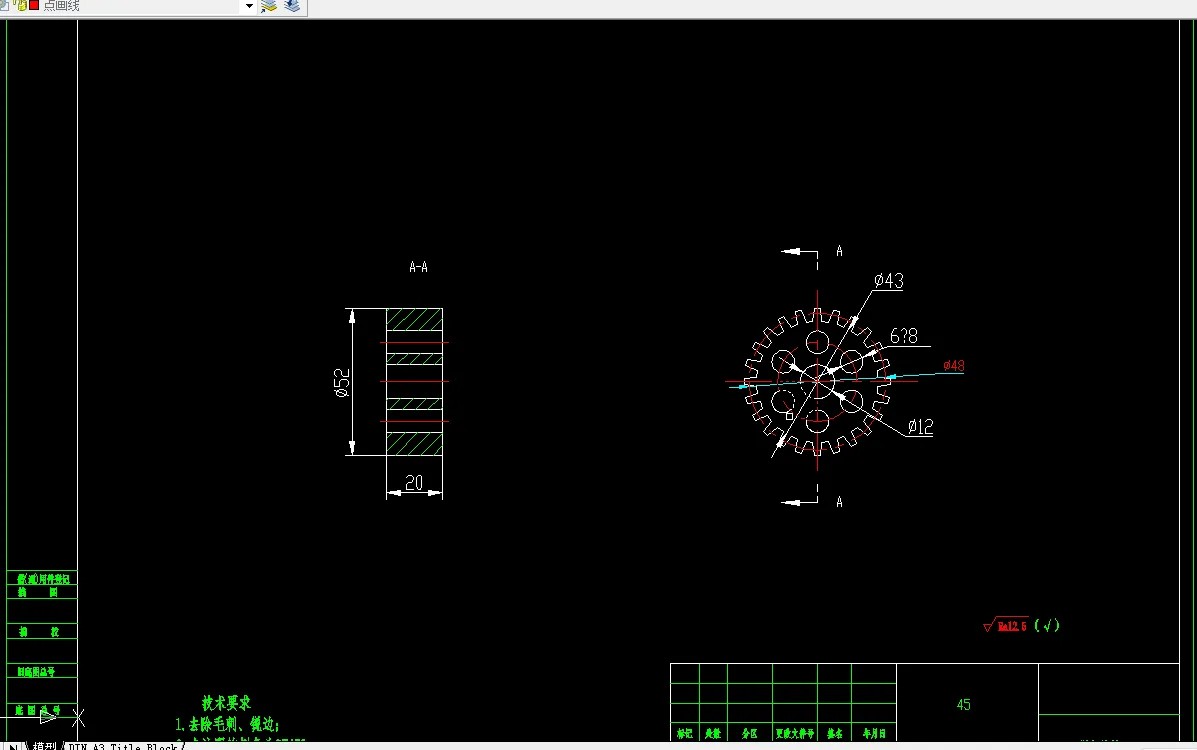
Task: Click the layout tab scroll arrow
Action: (13, 746)
